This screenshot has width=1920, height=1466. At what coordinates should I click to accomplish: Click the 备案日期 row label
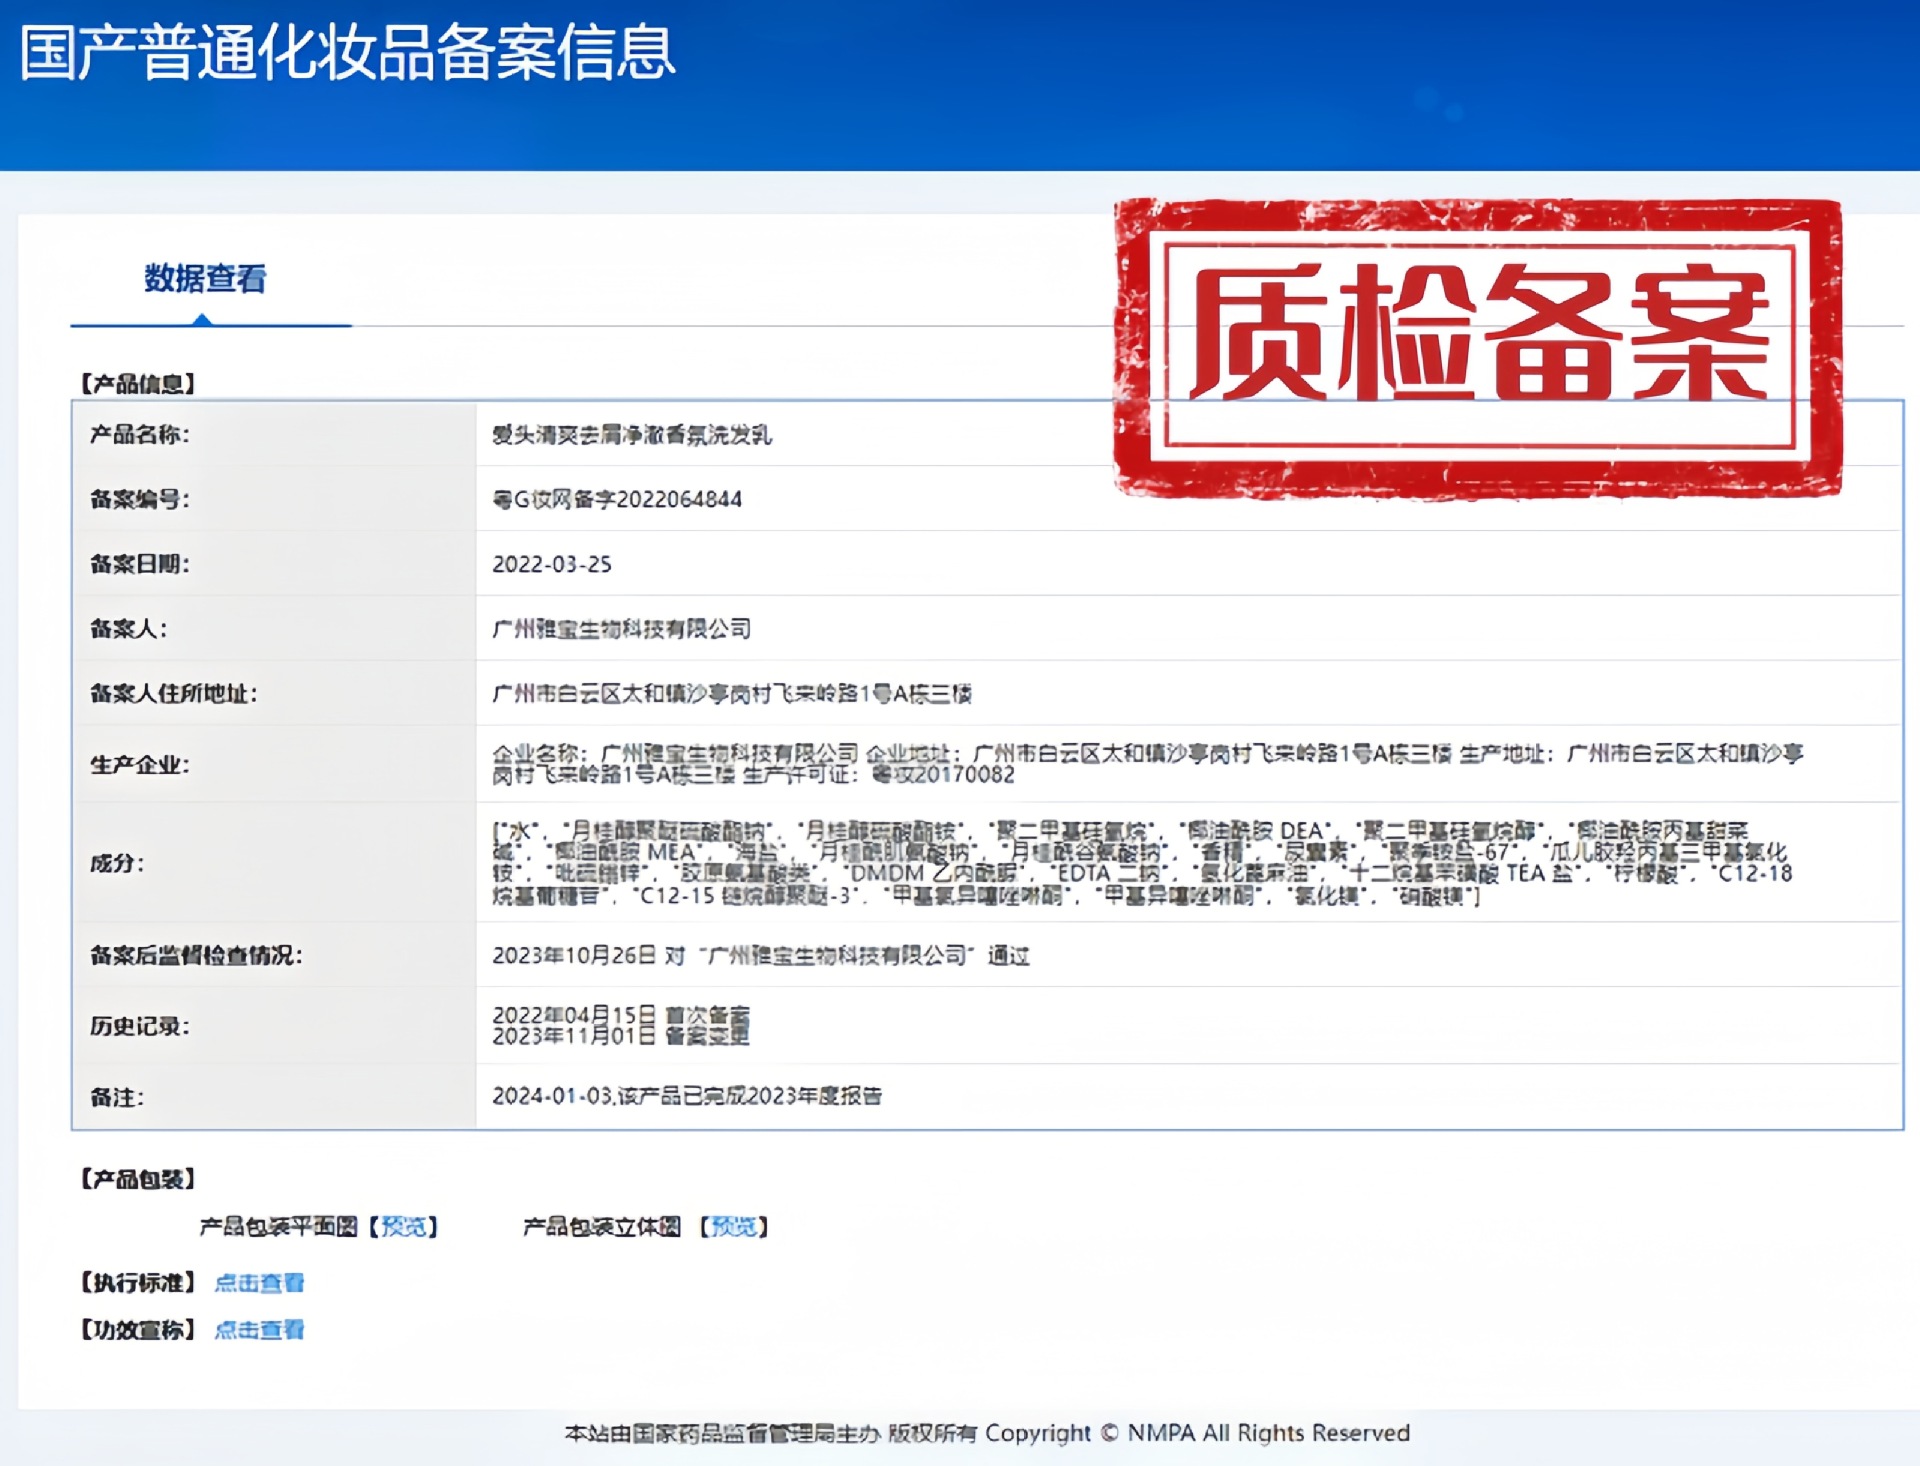click(x=139, y=564)
